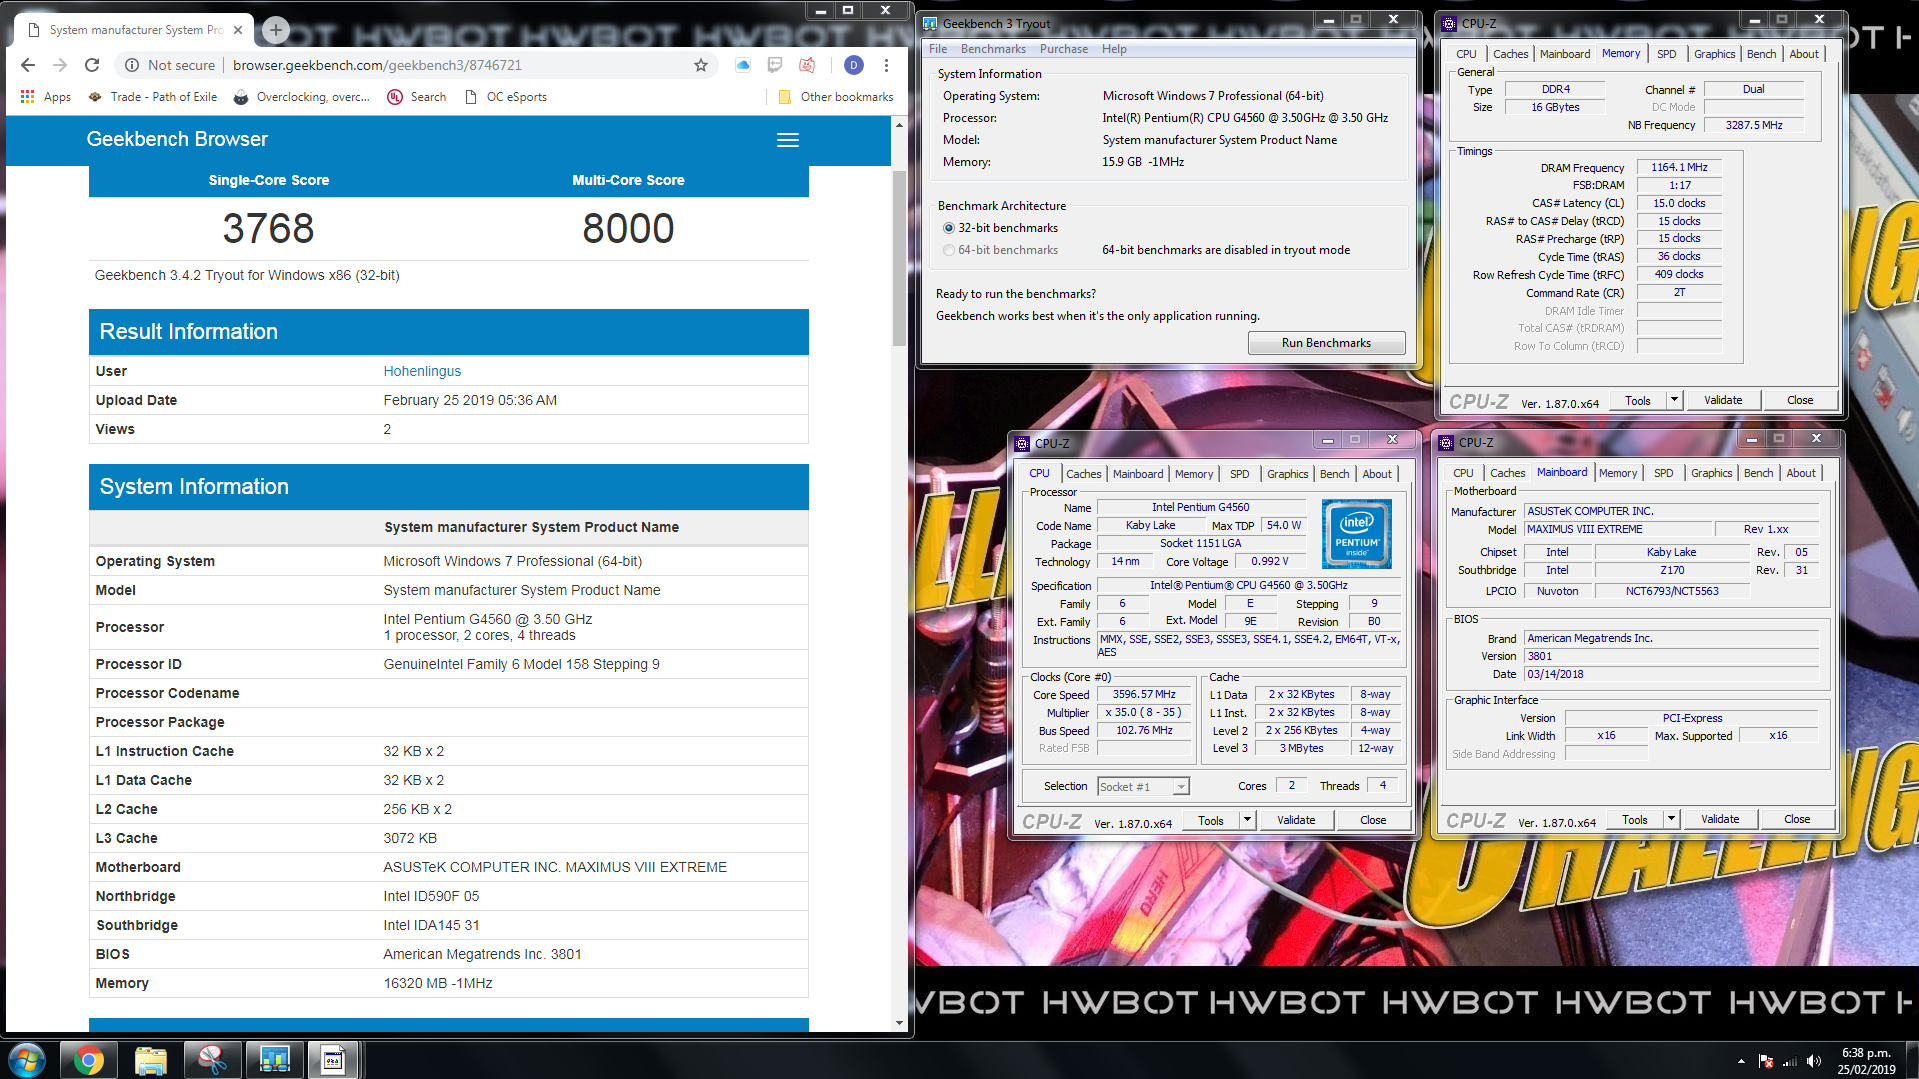Open the Chrome profile avatar
The width and height of the screenshot is (1919, 1079).
pyautogui.click(x=853, y=65)
